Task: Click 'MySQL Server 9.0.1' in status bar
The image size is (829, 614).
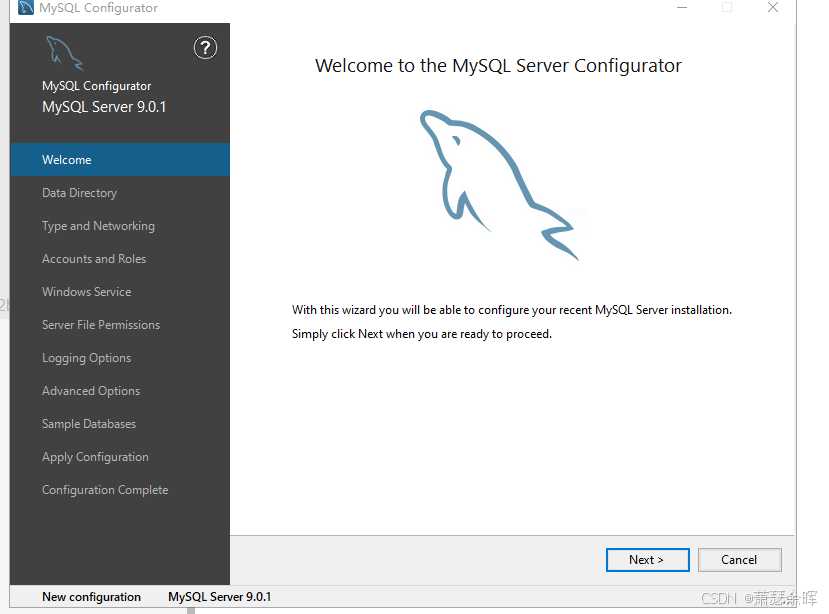Action: pos(219,597)
